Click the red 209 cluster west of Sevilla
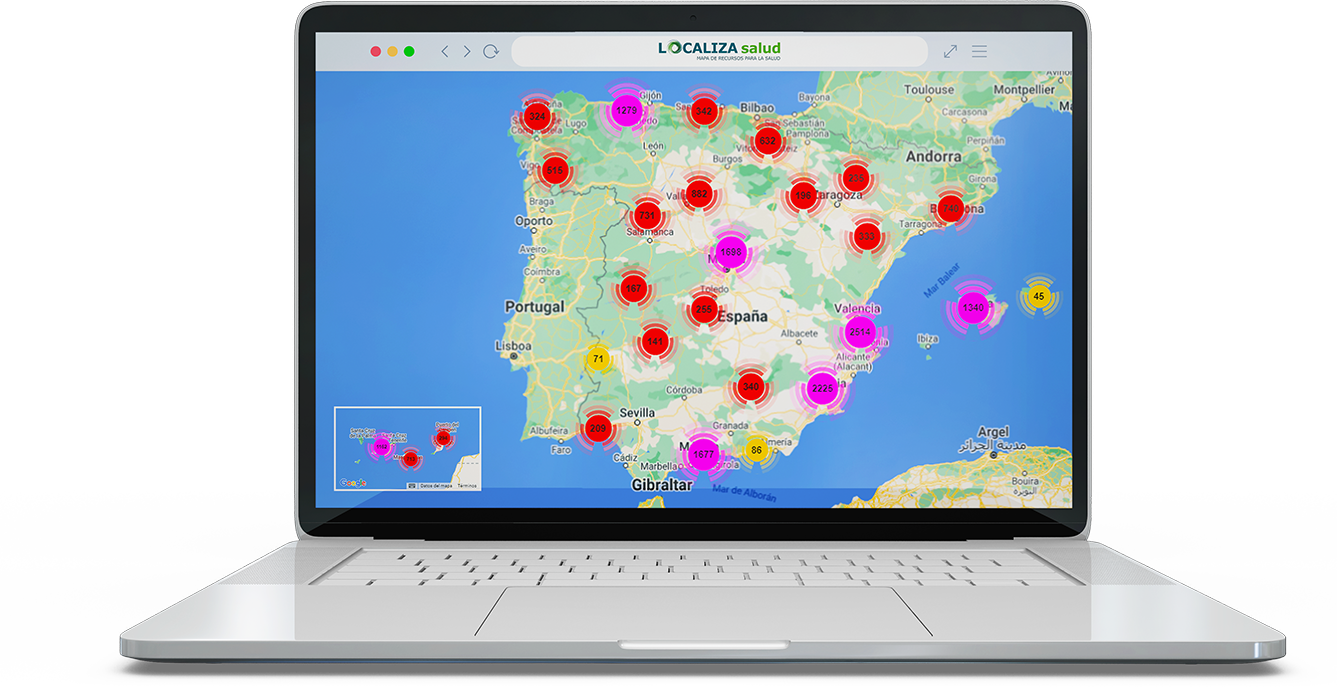The width and height of the screenshot is (1337, 689). click(598, 428)
